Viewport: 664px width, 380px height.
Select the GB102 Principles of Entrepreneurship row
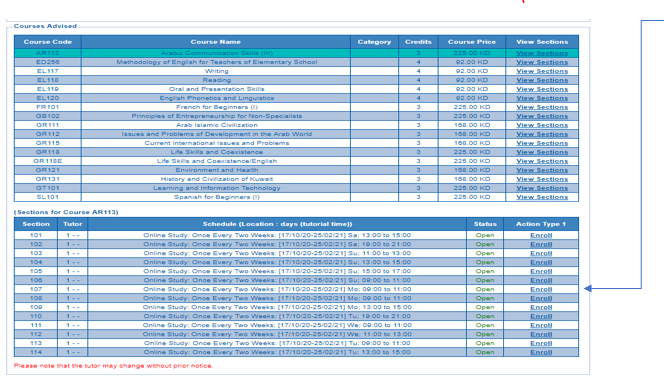pos(296,116)
